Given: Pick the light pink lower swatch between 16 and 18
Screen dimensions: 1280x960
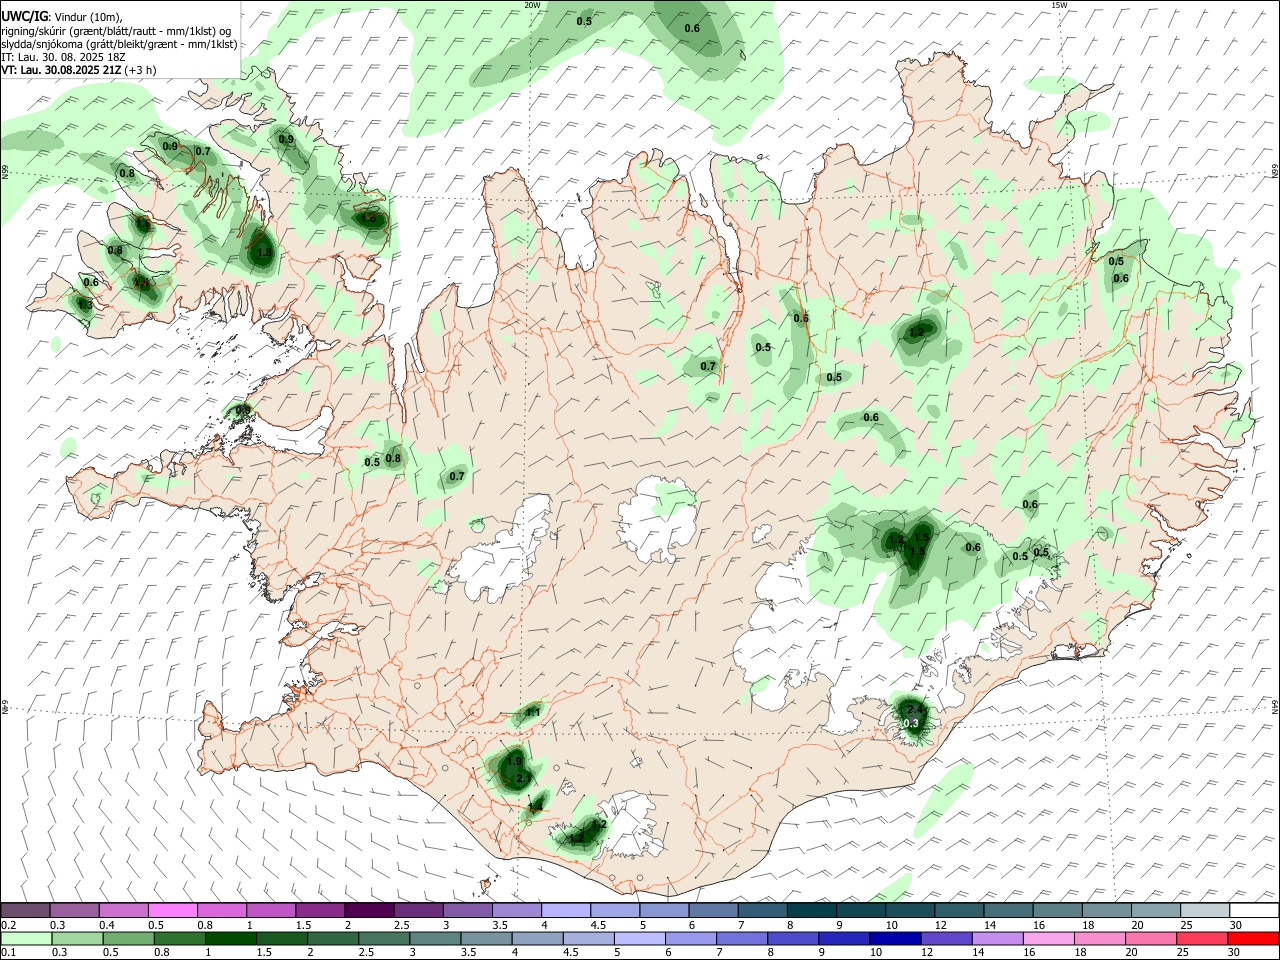Looking at the screenshot, I should (x=1048, y=939).
